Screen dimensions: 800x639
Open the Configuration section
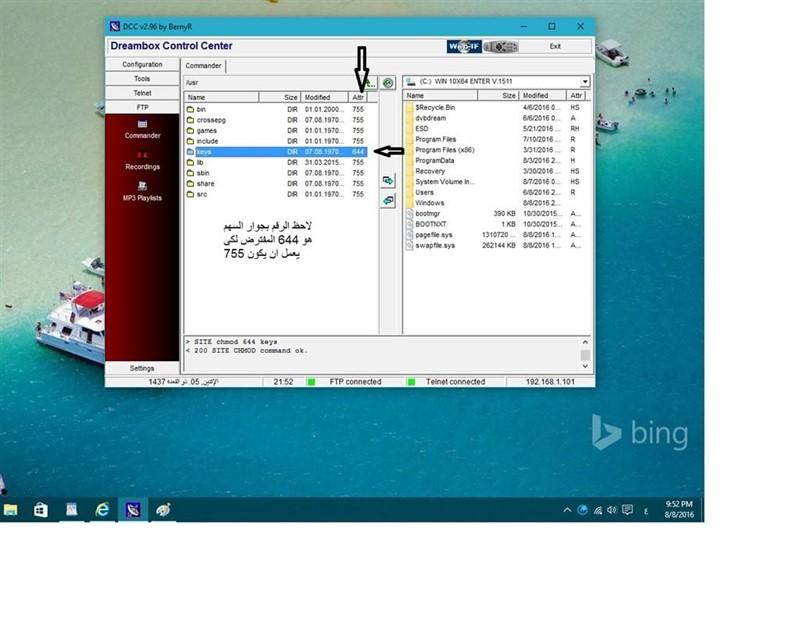click(142, 64)
